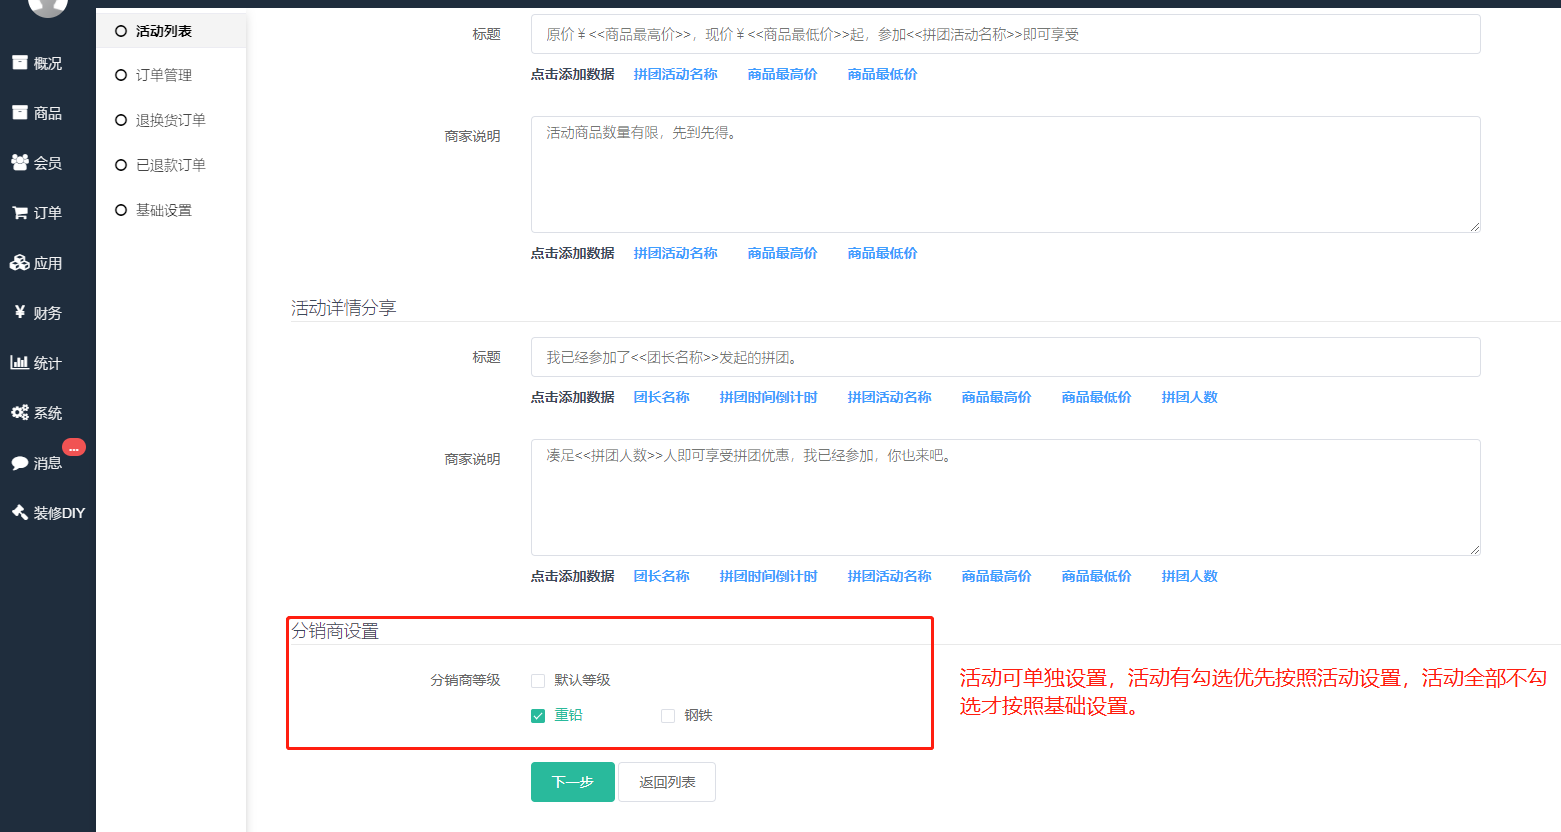Click the 系统 gears icon
The height and width of the screenshot is (832, 1561).
pyautogui.click(x=20, y=413)
